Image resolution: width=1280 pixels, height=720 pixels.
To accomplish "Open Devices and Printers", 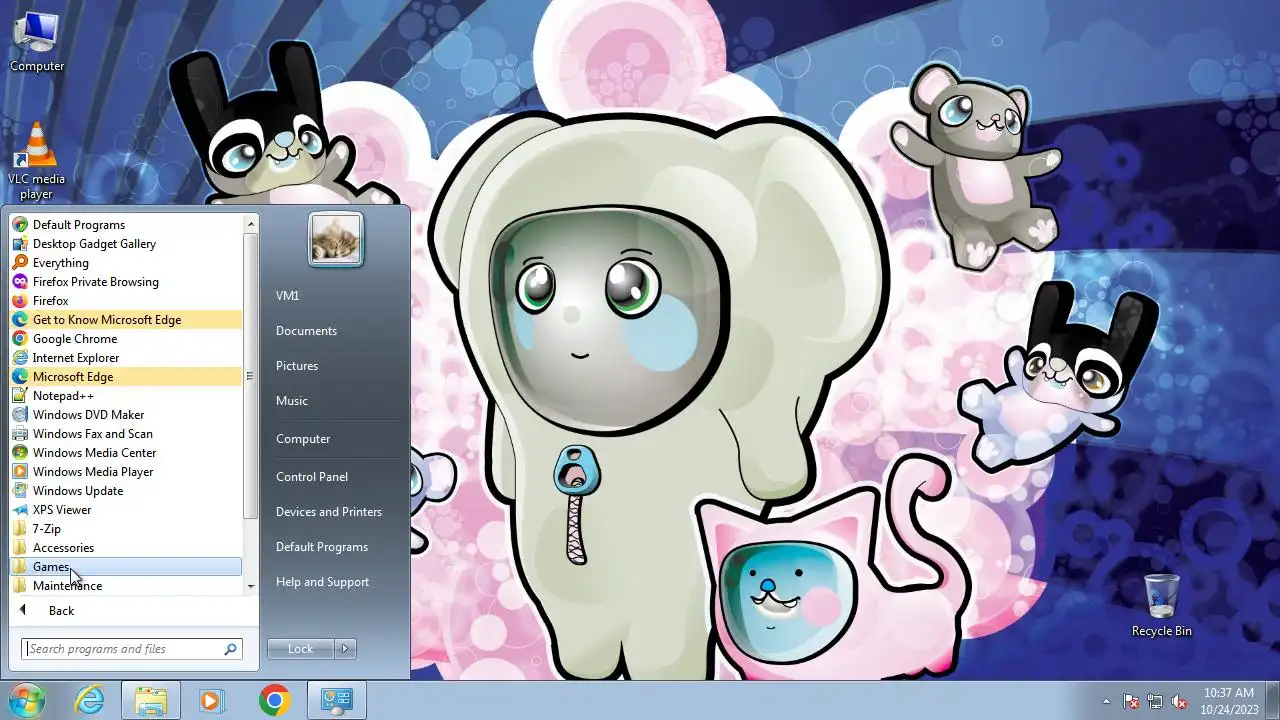I will pyautogui.click(x=329, y=512).
